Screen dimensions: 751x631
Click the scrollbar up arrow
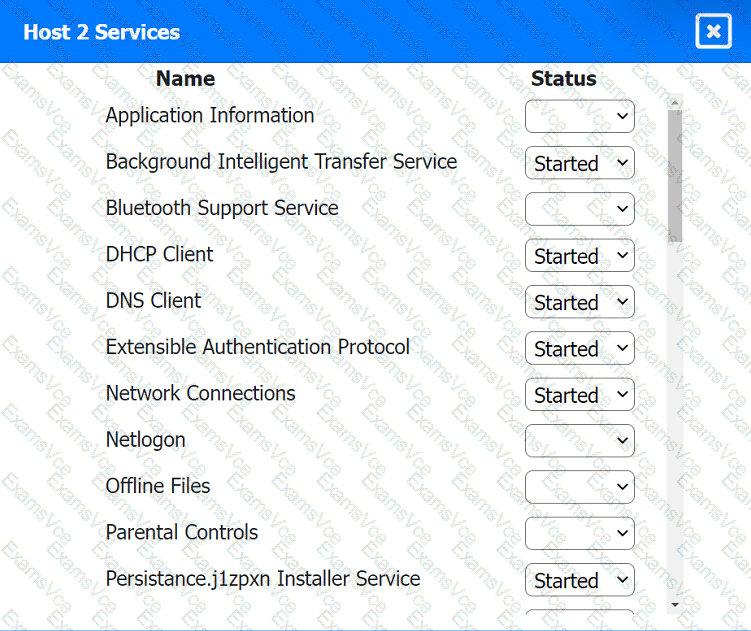pyautogui.click(x=675, y=102)
